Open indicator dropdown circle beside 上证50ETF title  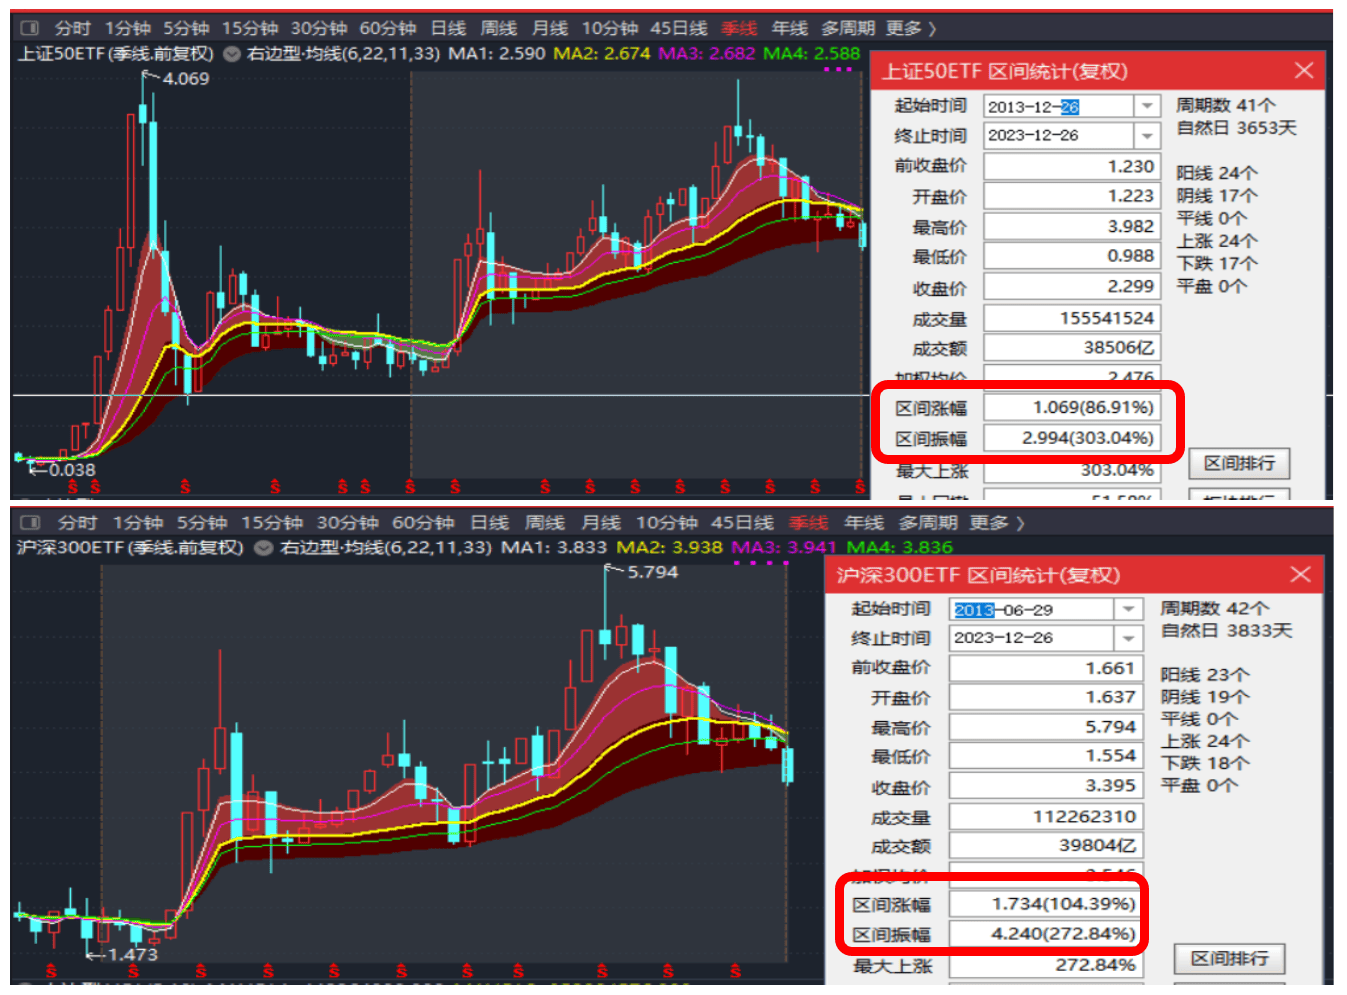(x=231, y=54)
